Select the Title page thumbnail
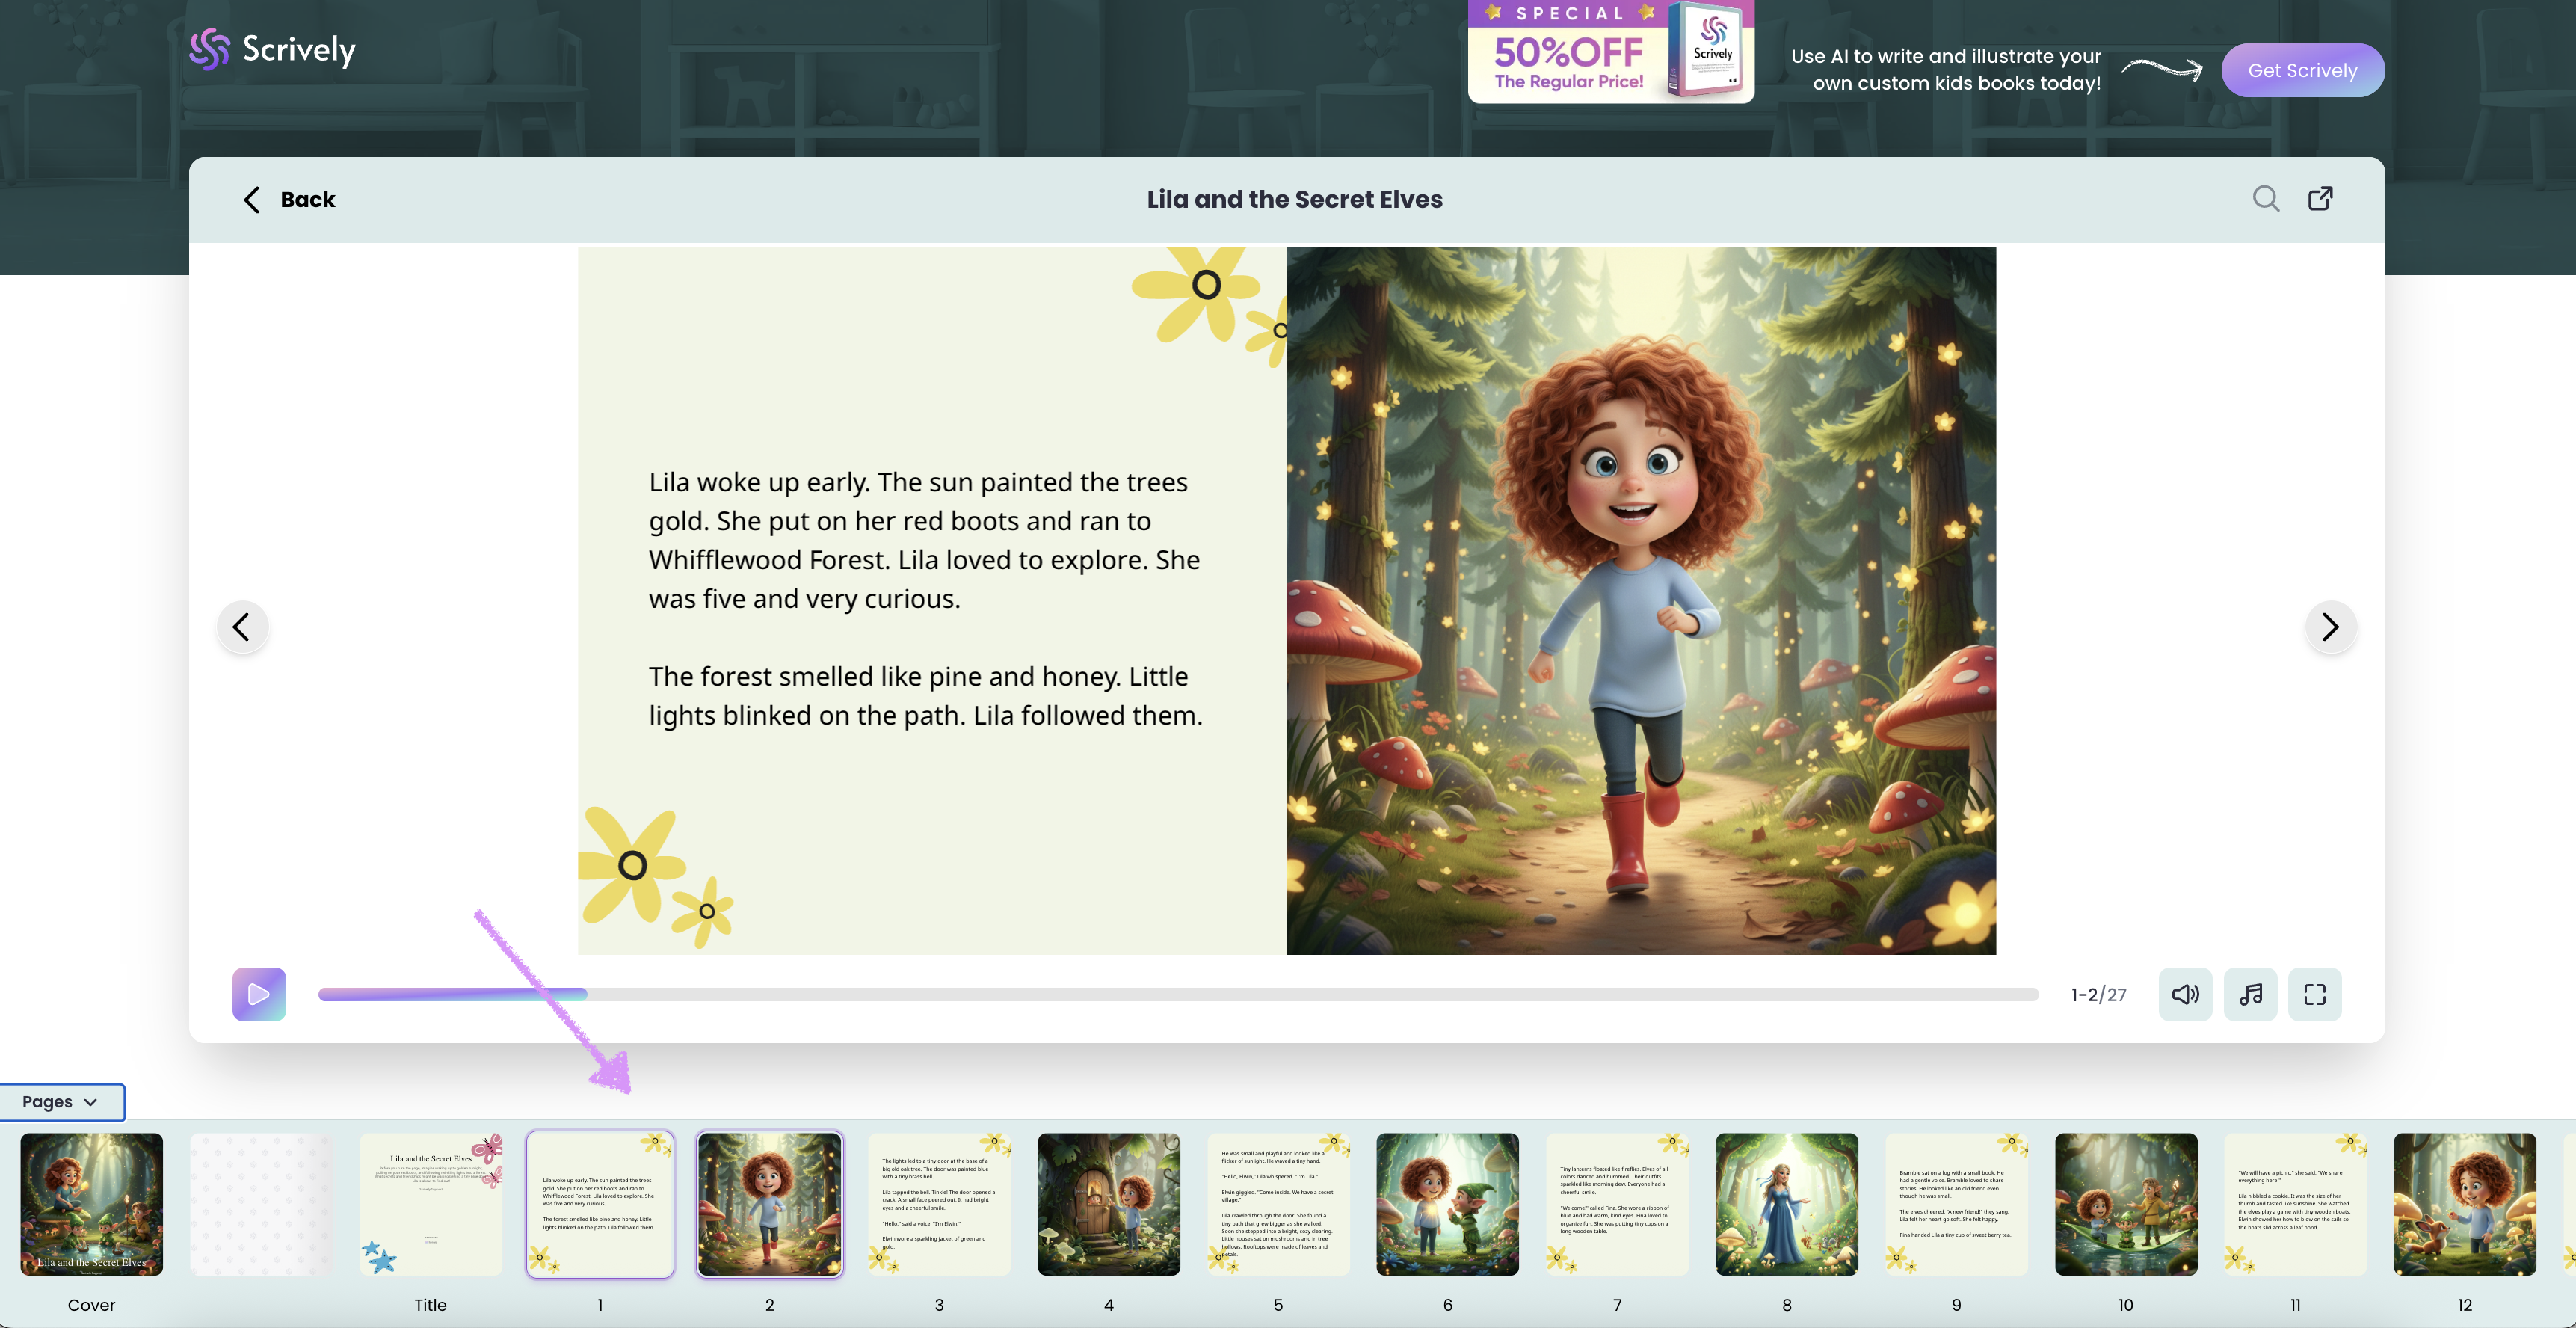 click(x=431, y=1204)
